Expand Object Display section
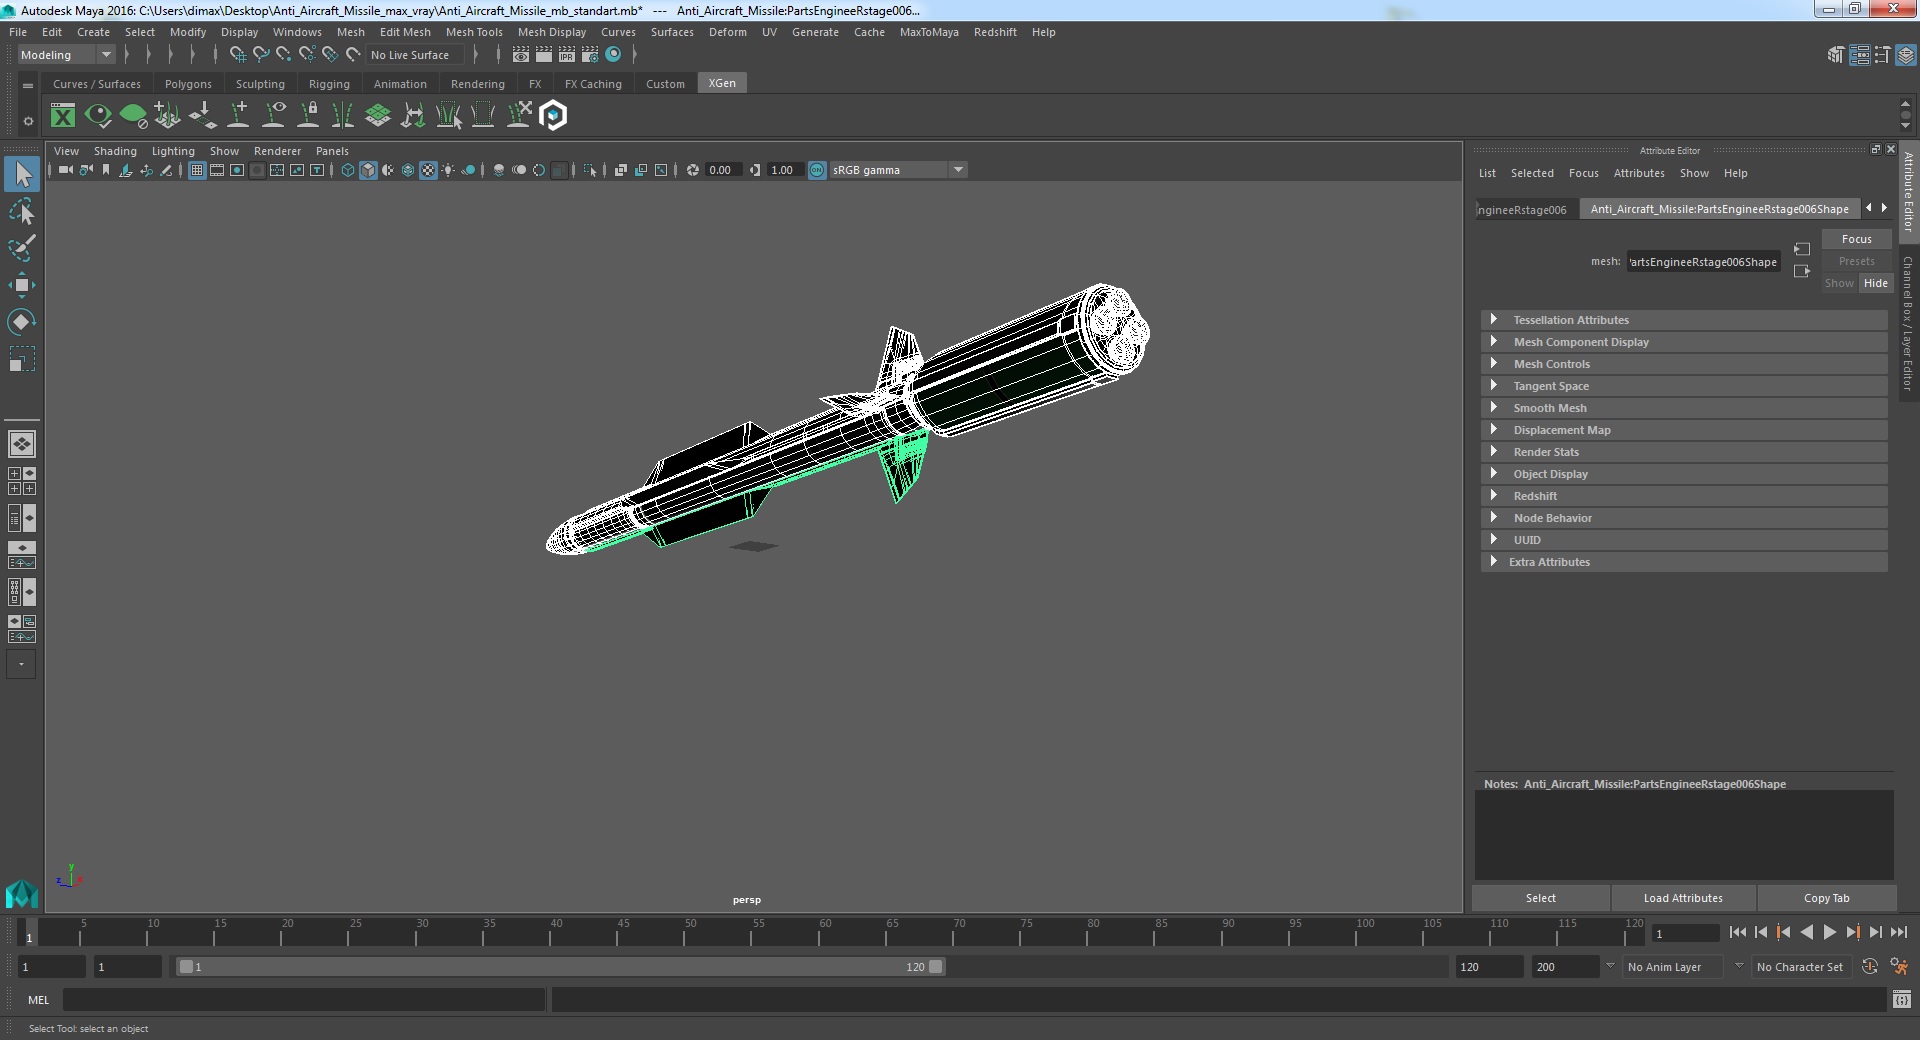This screenshot has height=1040, width=1920. click(1684, 474)
